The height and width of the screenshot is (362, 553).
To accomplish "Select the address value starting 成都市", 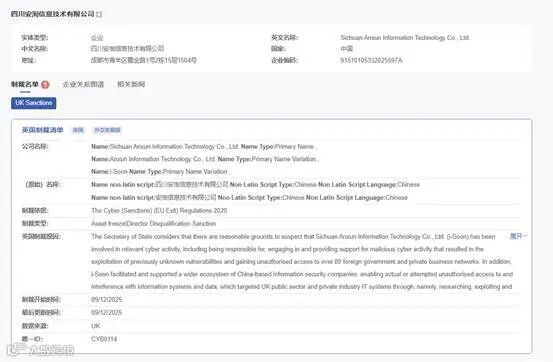I will 144,60.
